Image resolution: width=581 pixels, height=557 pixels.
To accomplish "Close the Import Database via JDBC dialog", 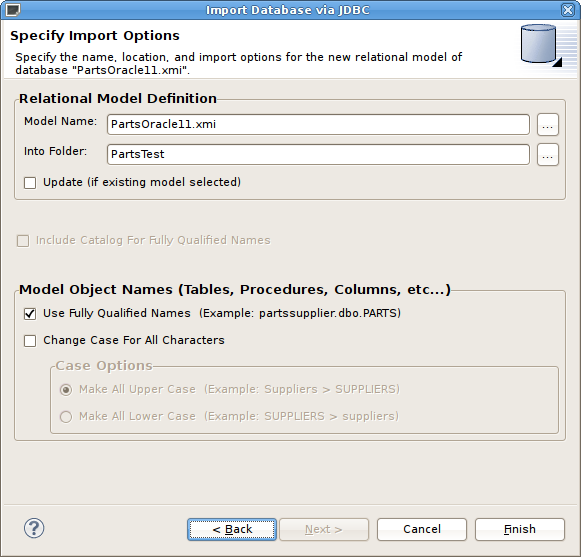I will click(568, 10).
